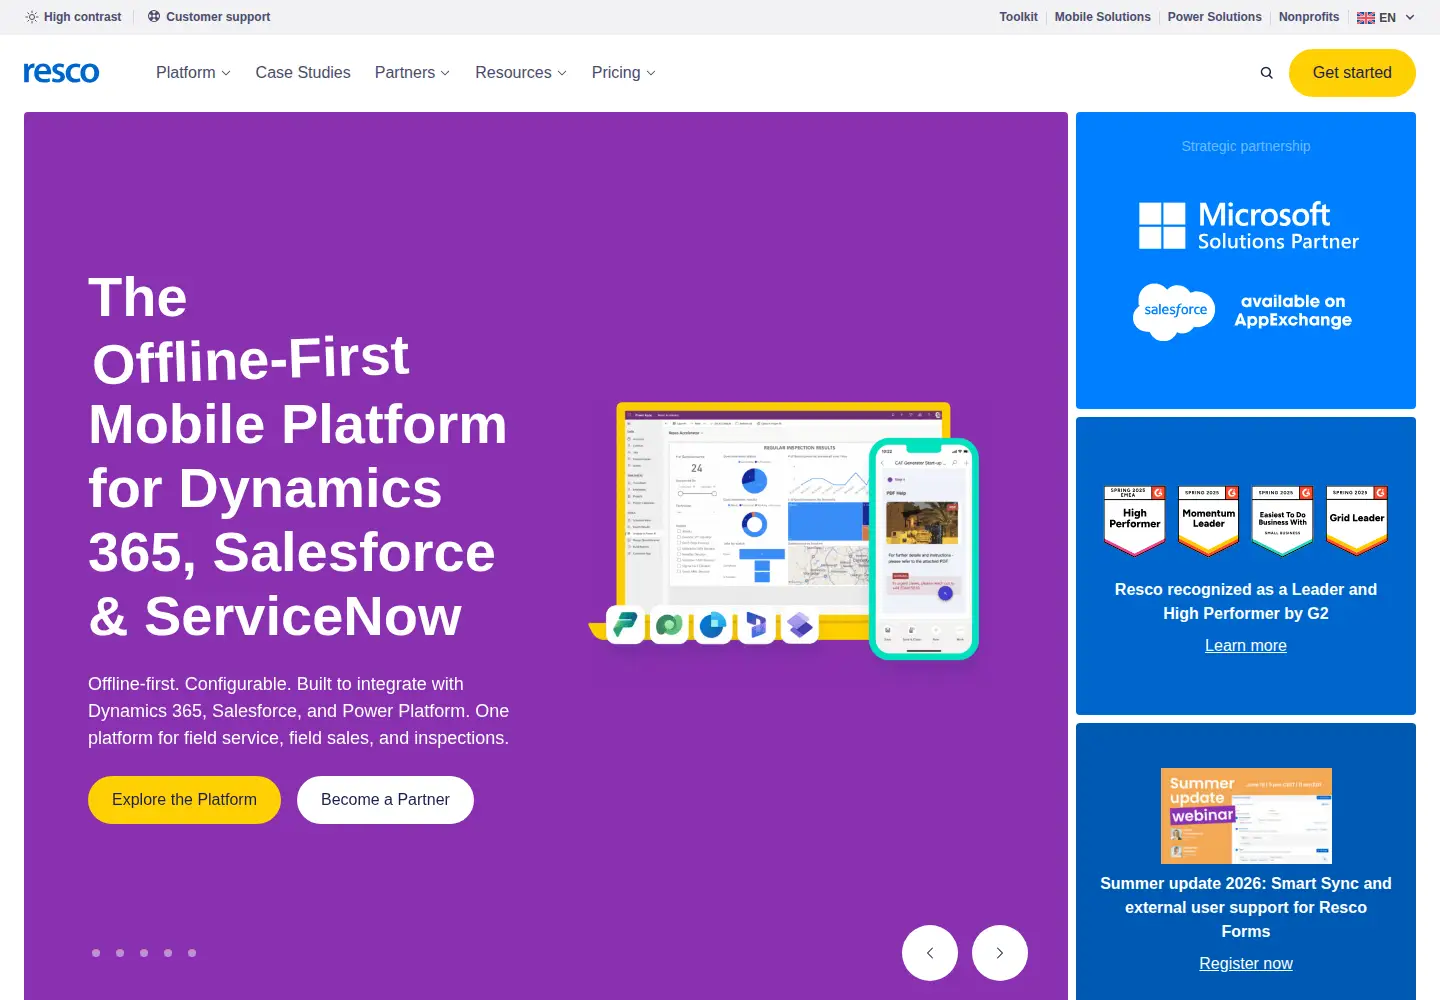Click the Customer support lifebuoy icon
1440x1000 pixels.
click(154, 17)
